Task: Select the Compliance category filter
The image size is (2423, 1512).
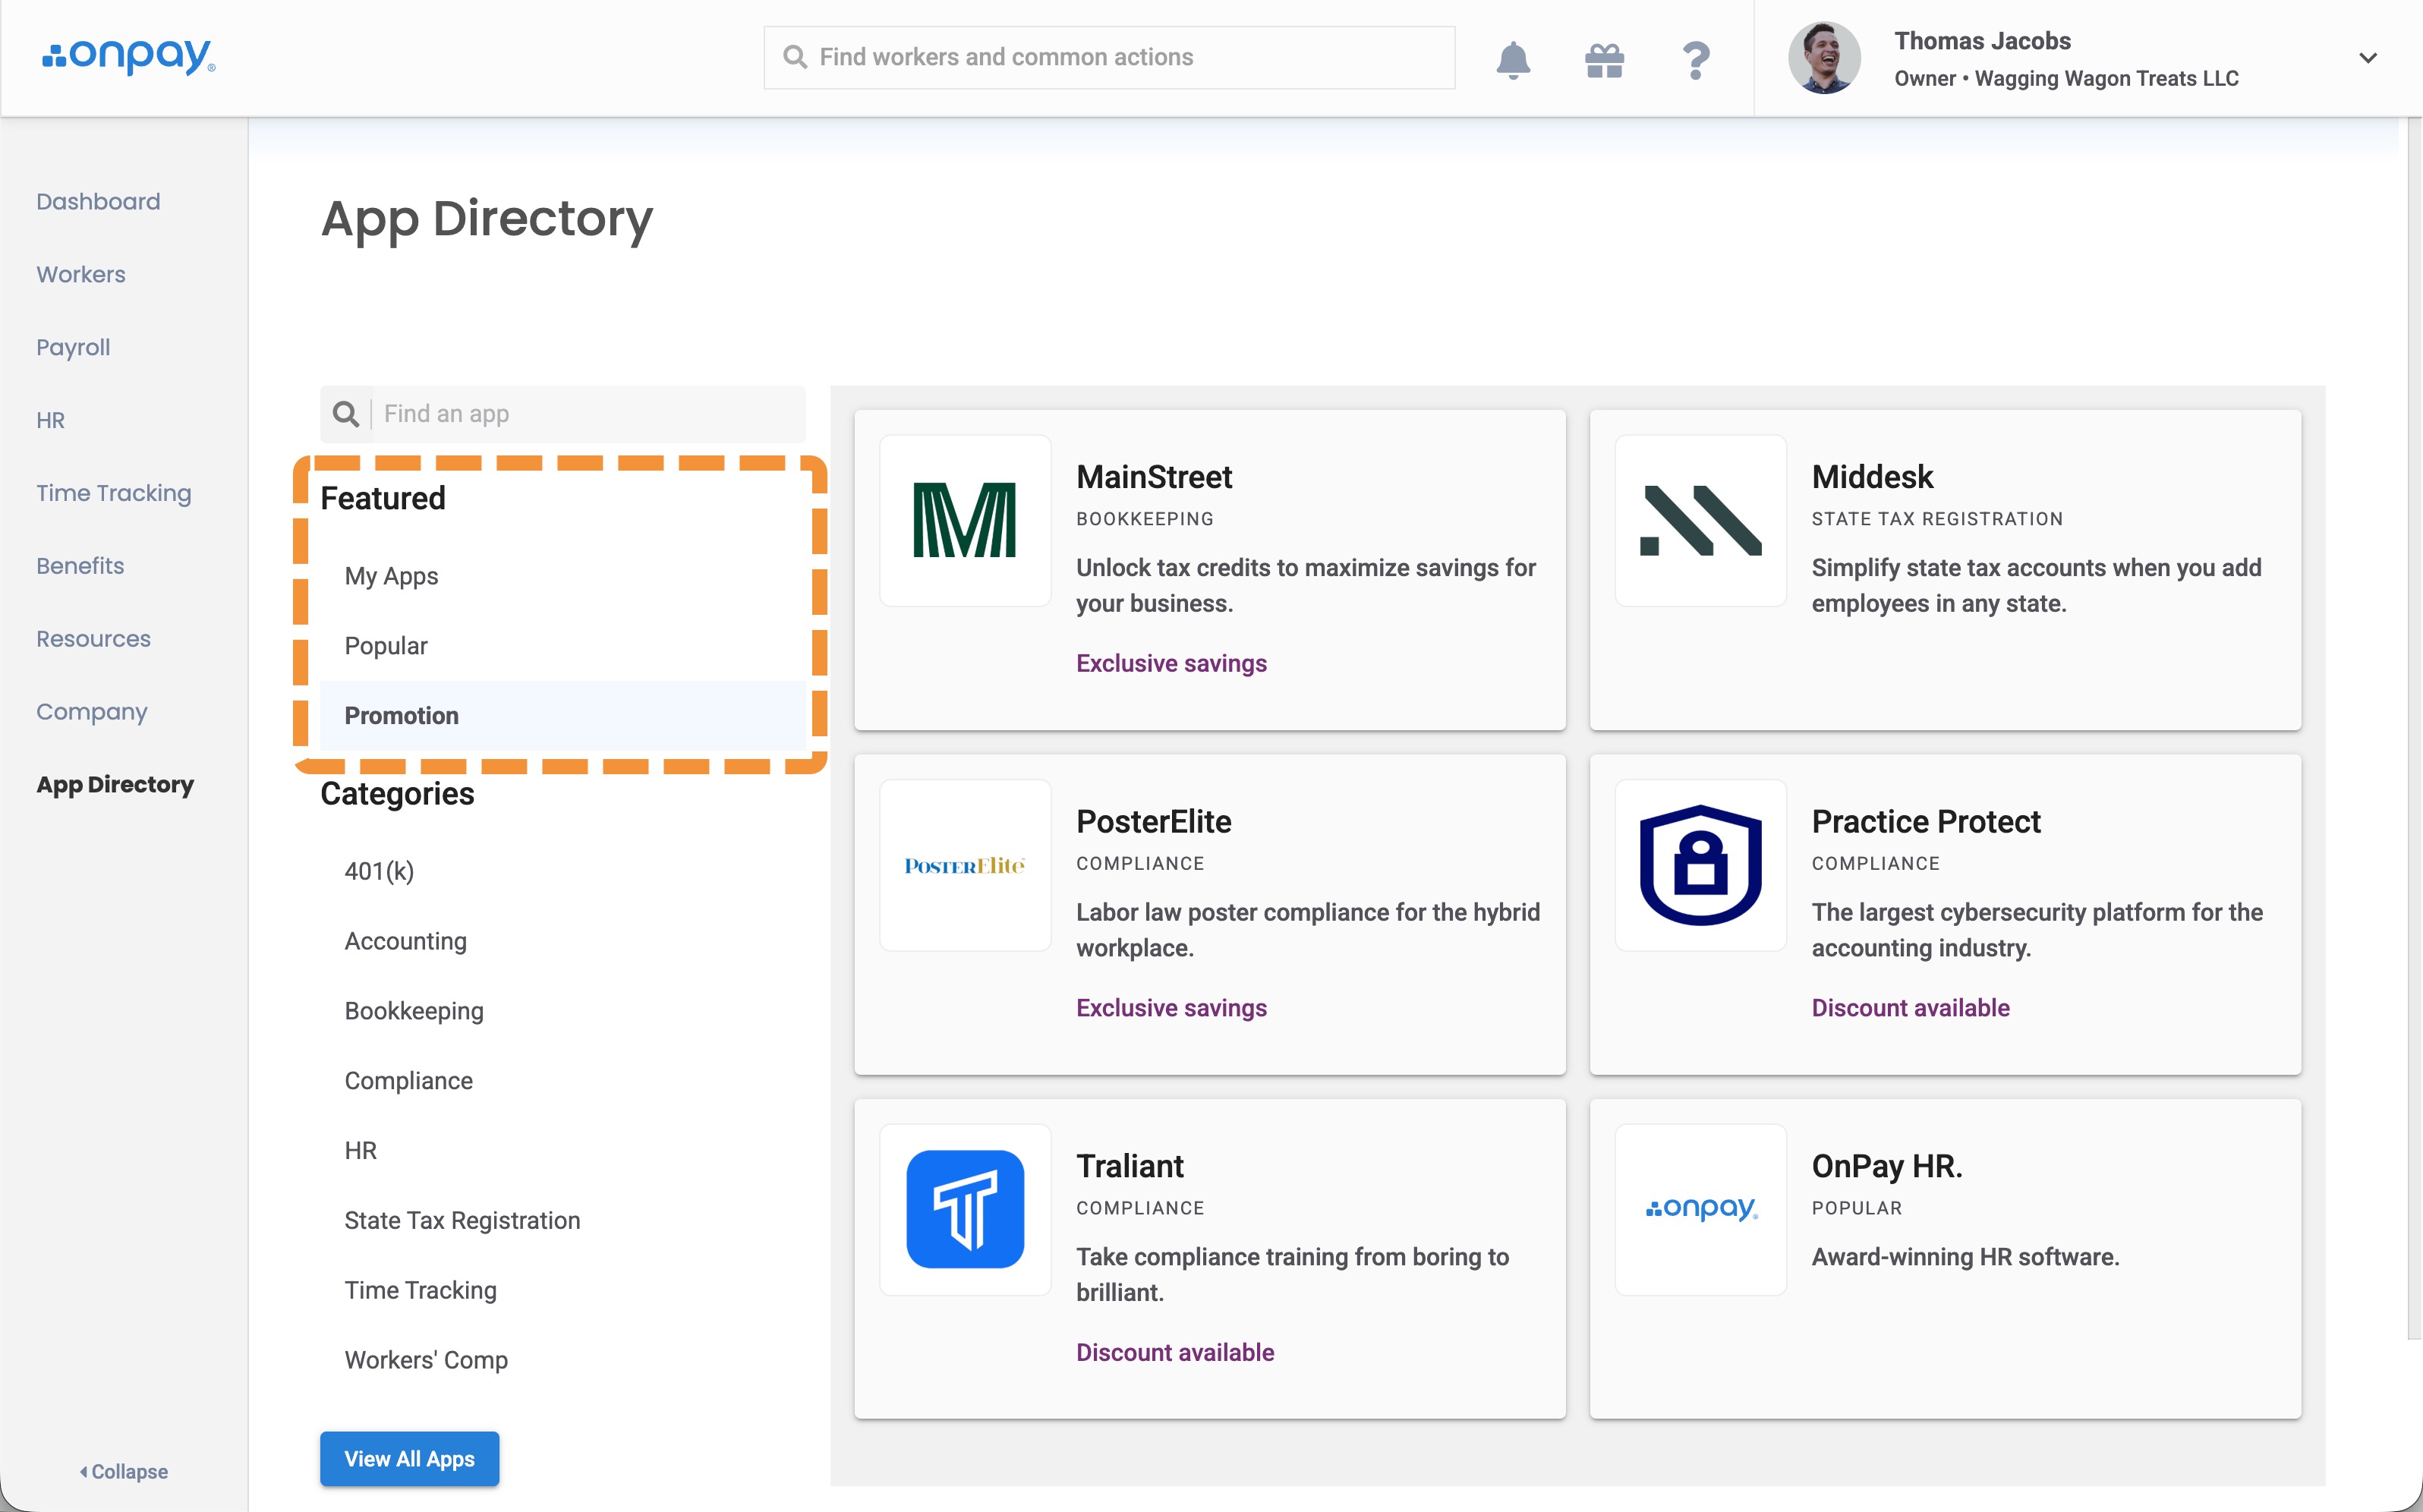Action: 409,1081
